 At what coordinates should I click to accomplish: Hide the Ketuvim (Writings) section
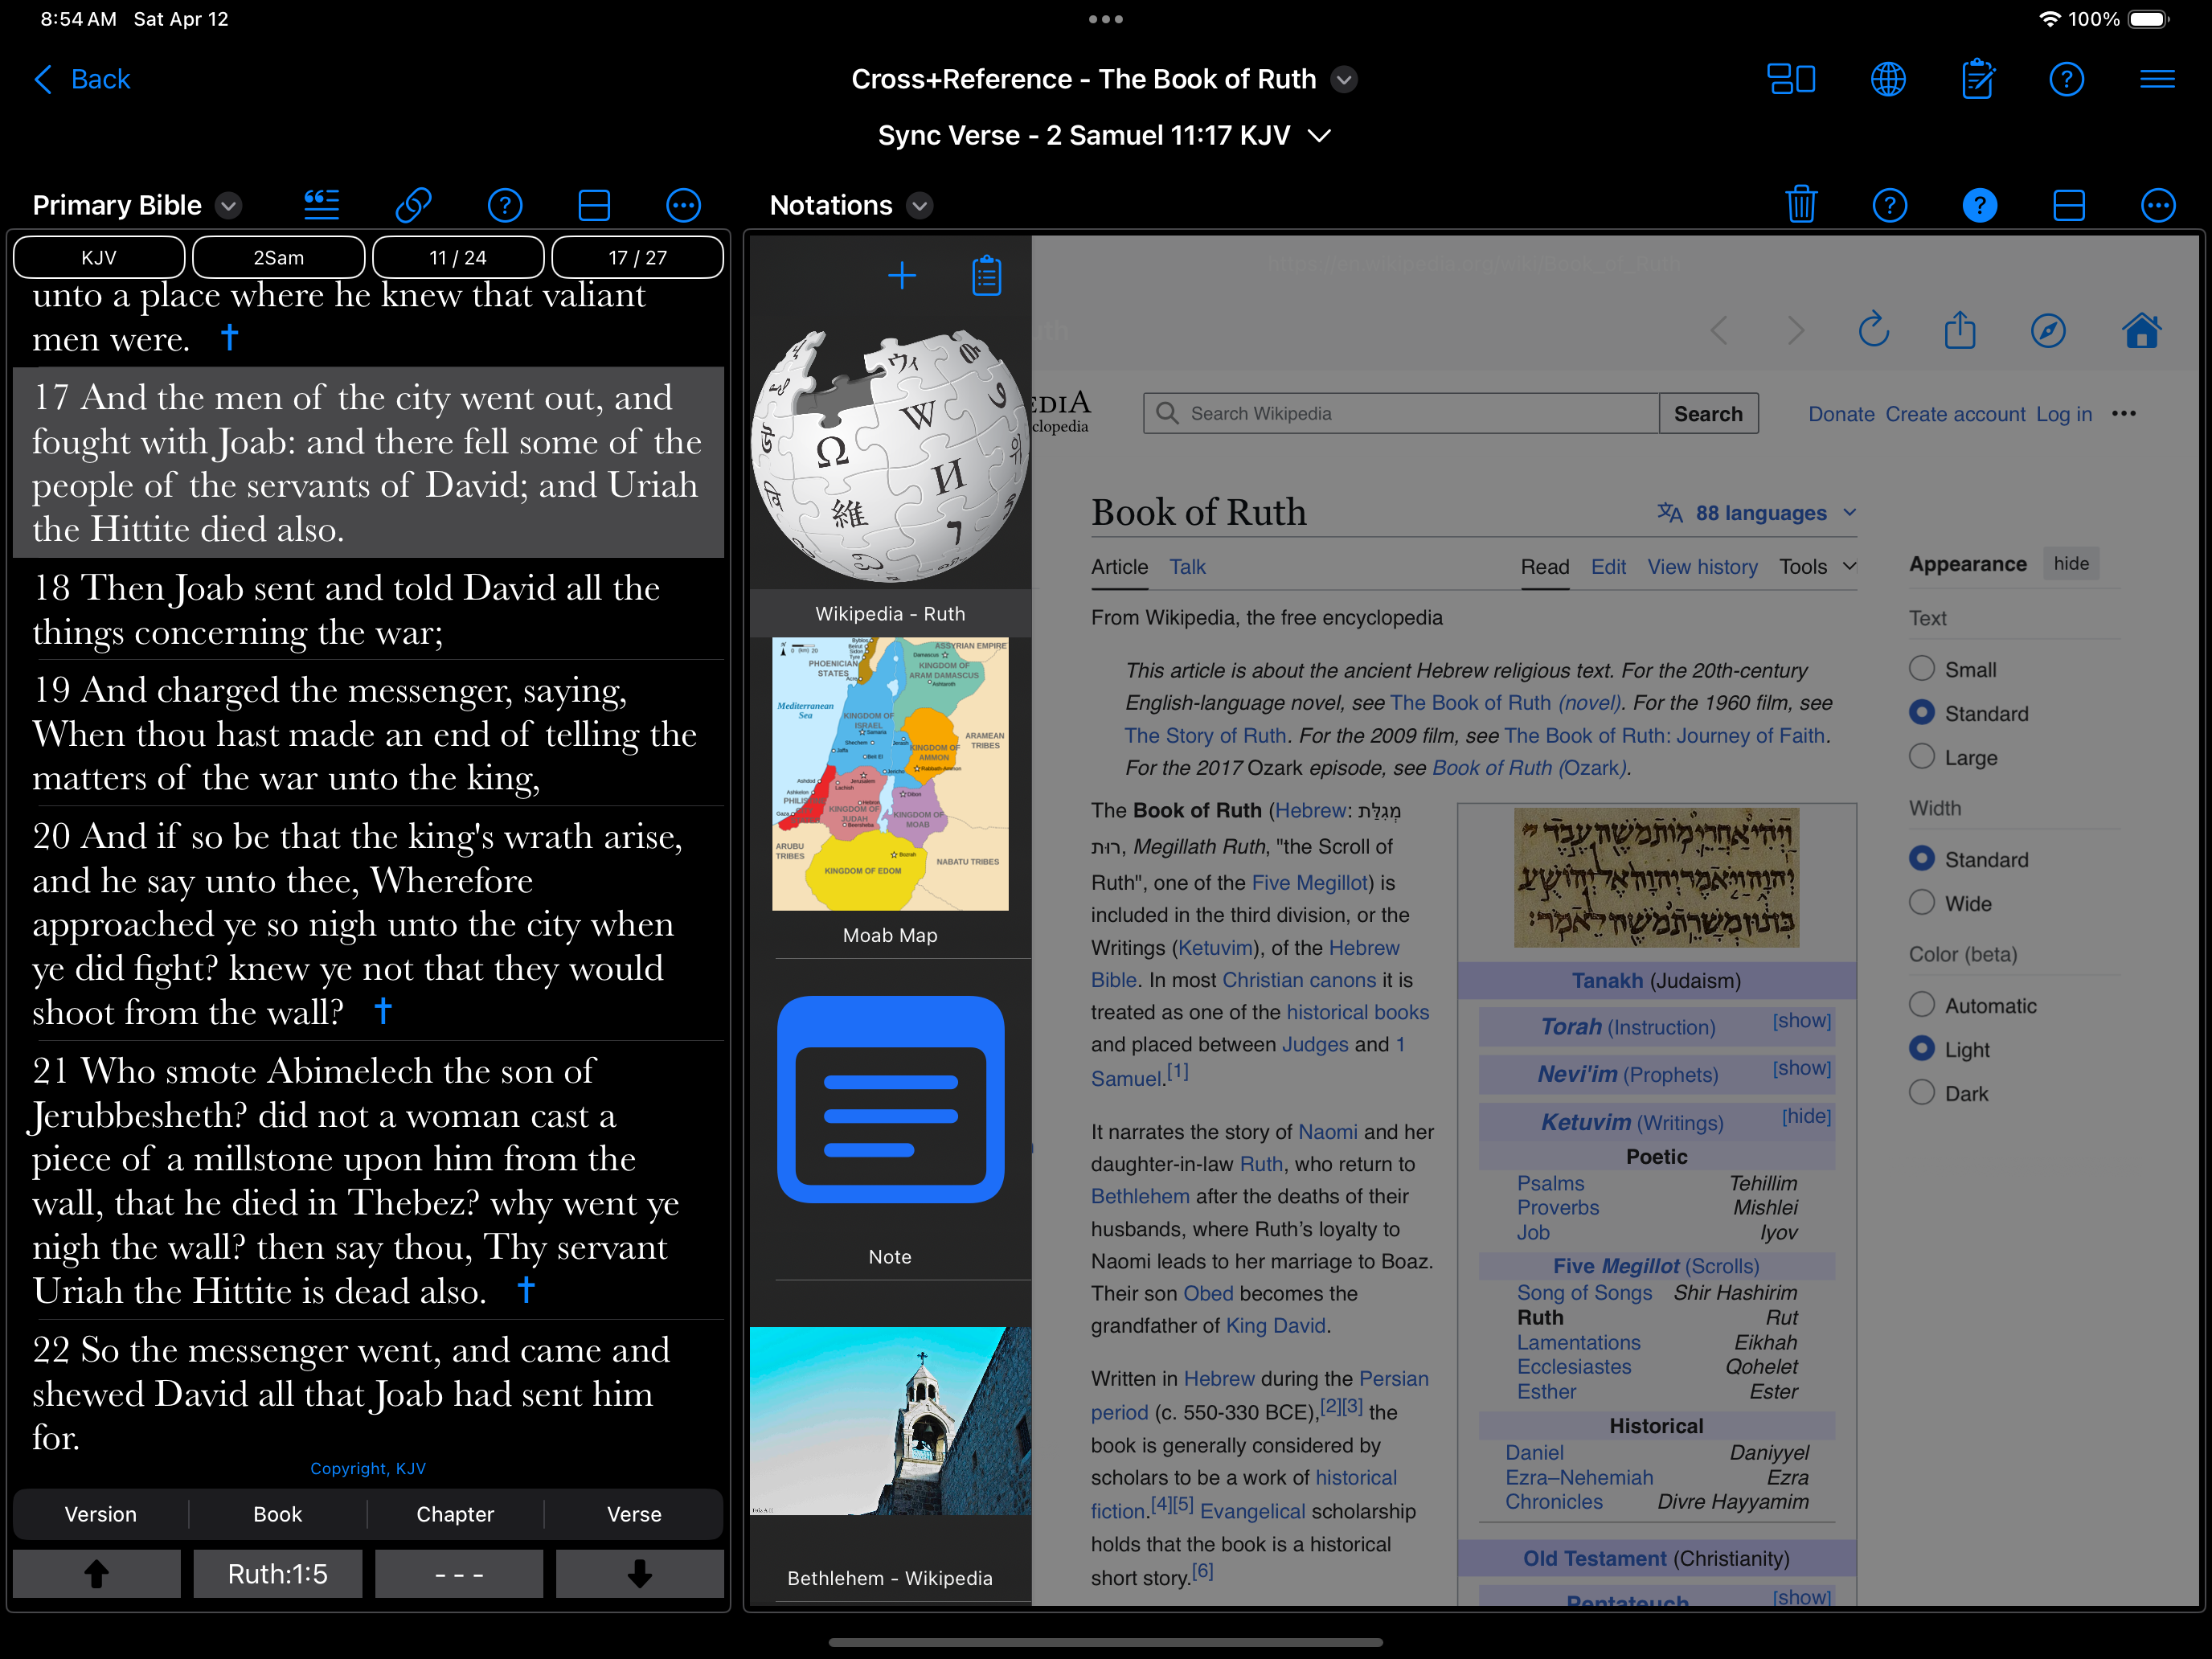click(x=1806, y=1115)
